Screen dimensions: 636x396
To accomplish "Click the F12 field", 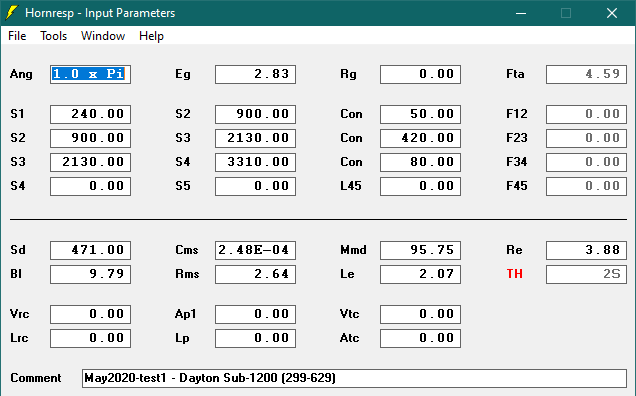I will click(586, 114).
